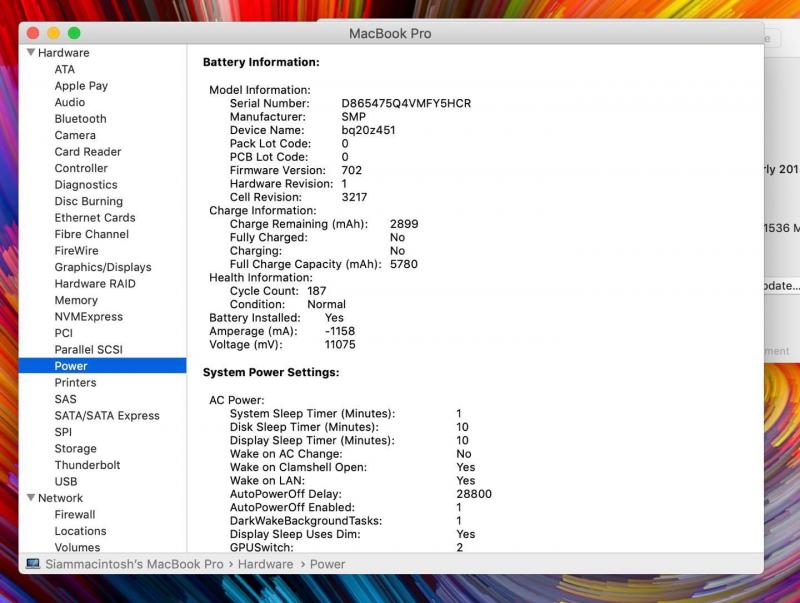Open the Printers section
This screenshot has height=603, width=800.
coord(76,383)
